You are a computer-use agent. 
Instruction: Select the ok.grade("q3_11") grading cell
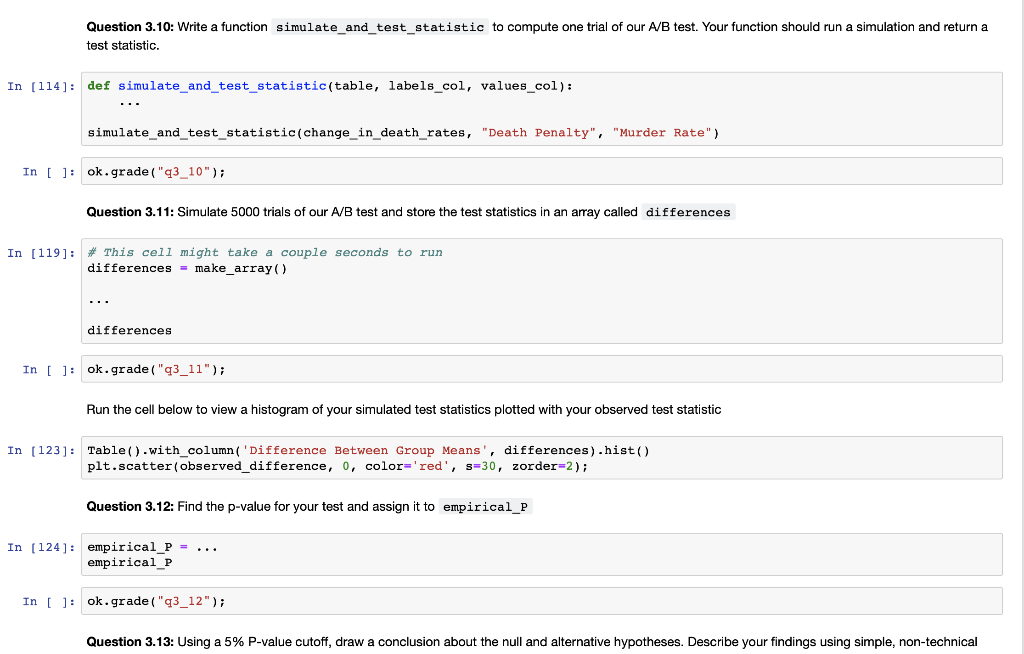pyautogui.click(x=400, y=368)
